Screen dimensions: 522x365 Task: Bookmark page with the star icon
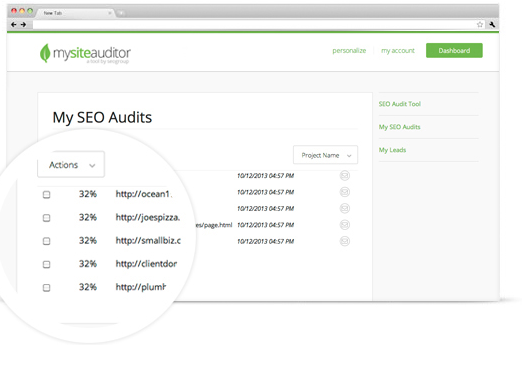pos(480,24)
